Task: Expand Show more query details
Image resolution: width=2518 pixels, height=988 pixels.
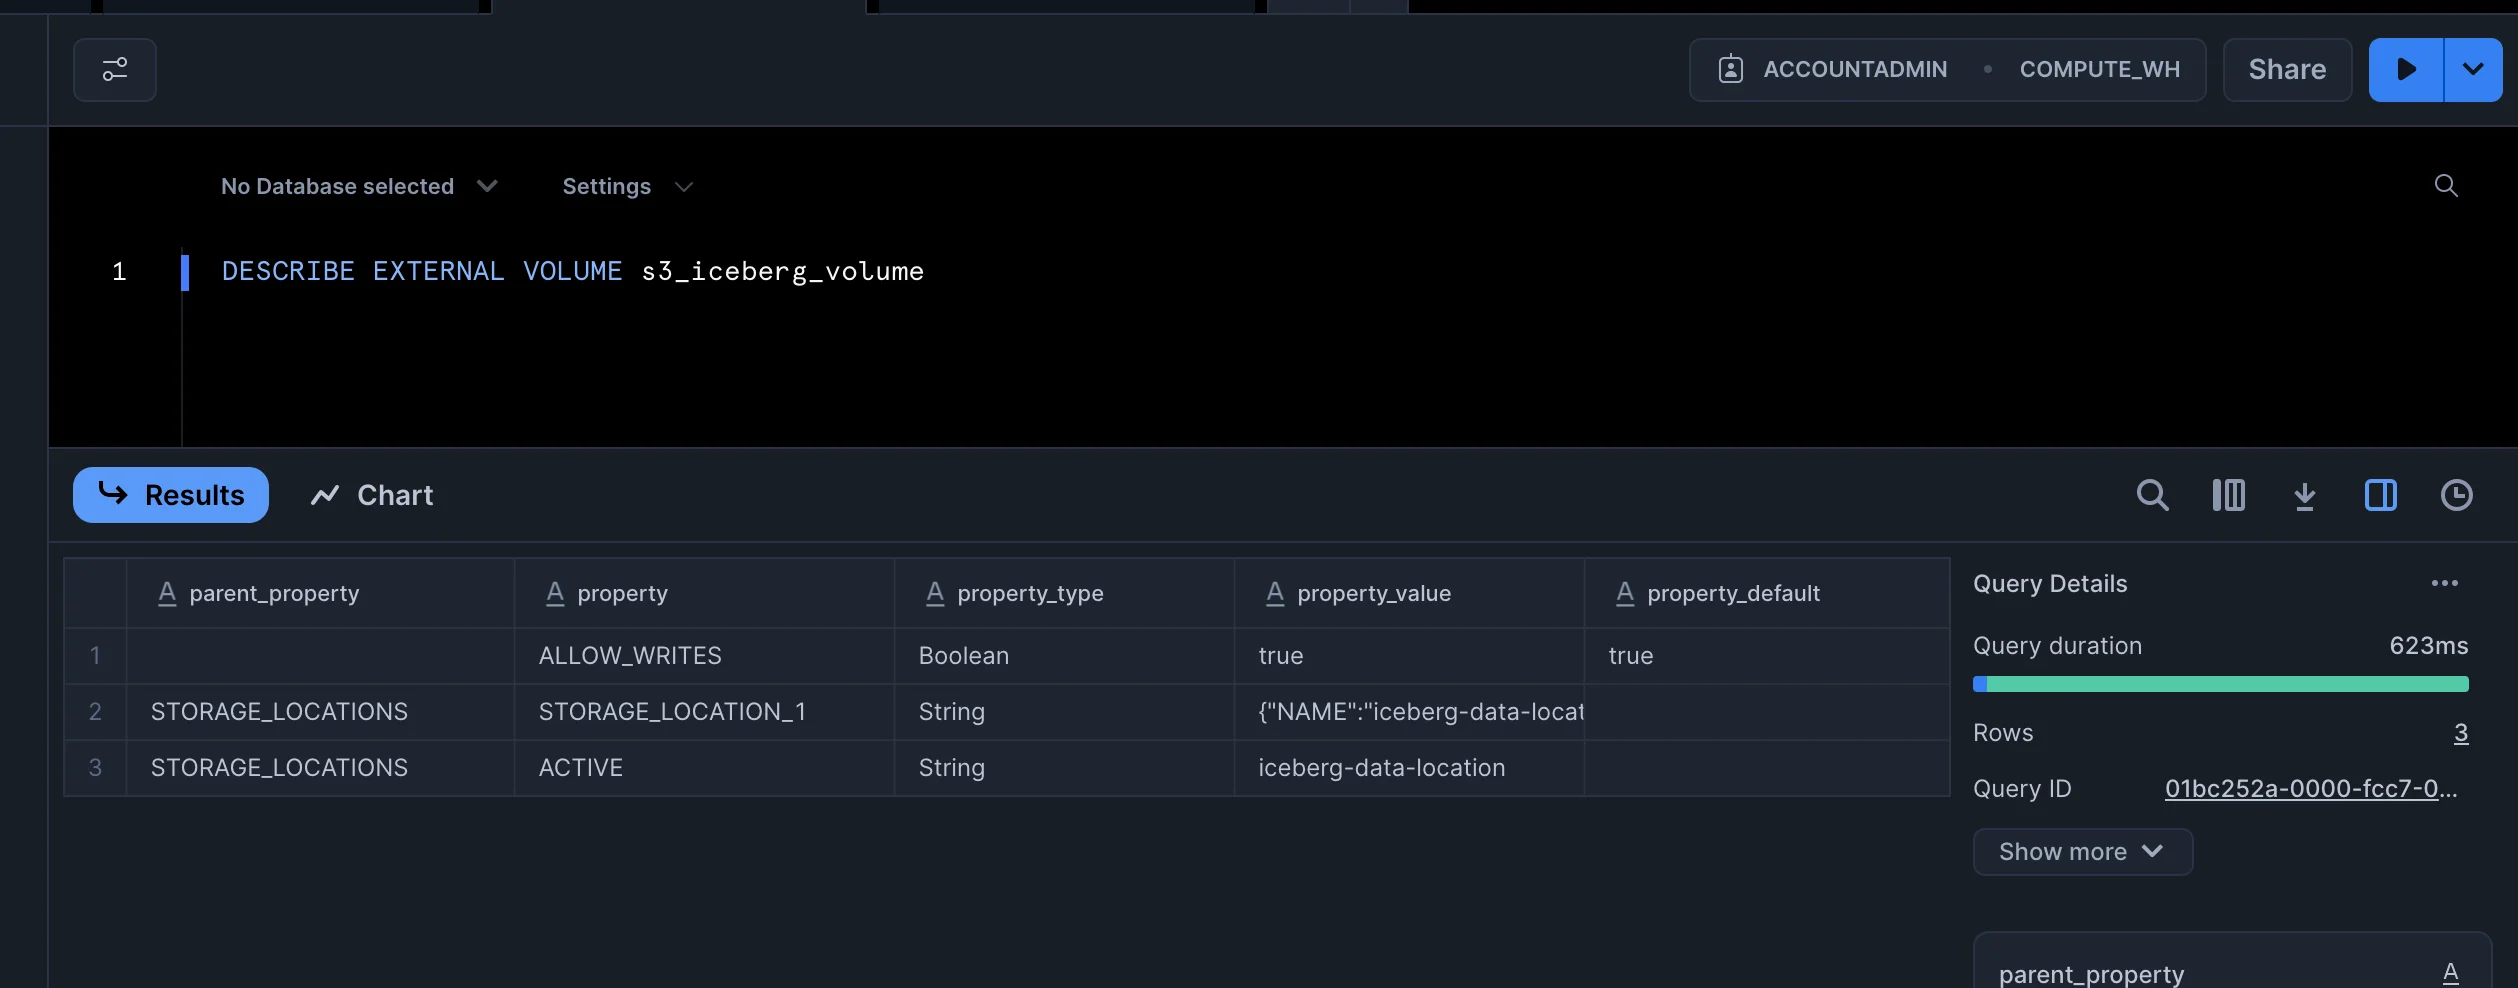Action: point(2082,852)
